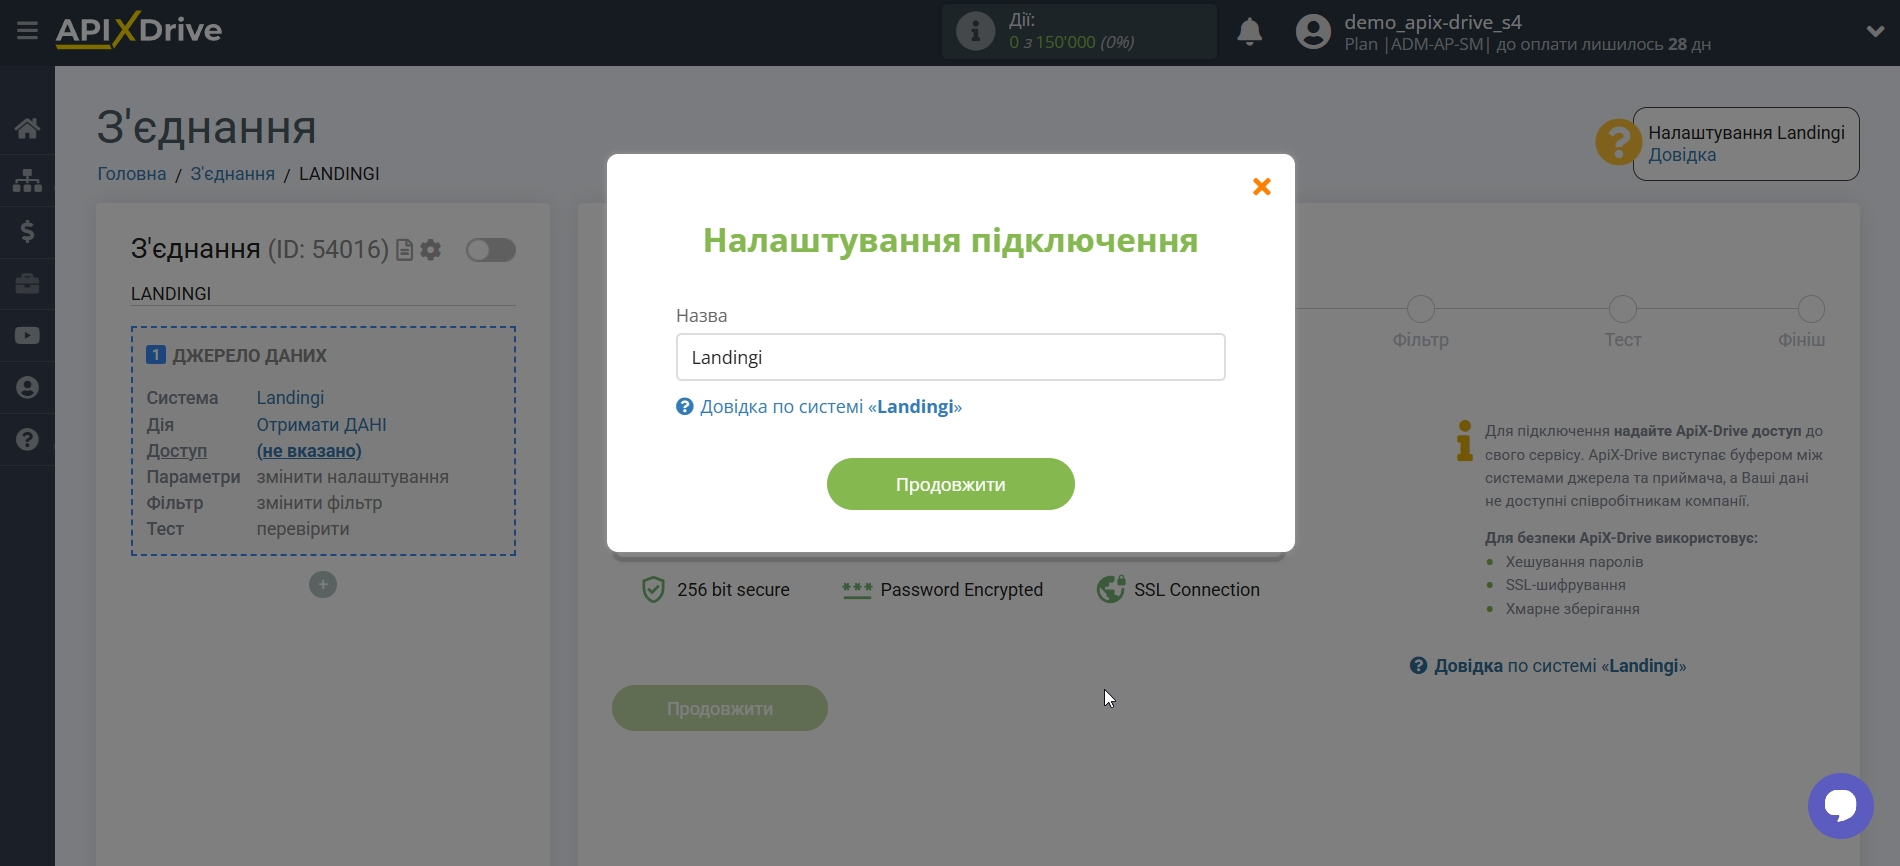Click the Довідка link in the help tooltip
1900x866 pixels.
click(x=1682, y=155)
